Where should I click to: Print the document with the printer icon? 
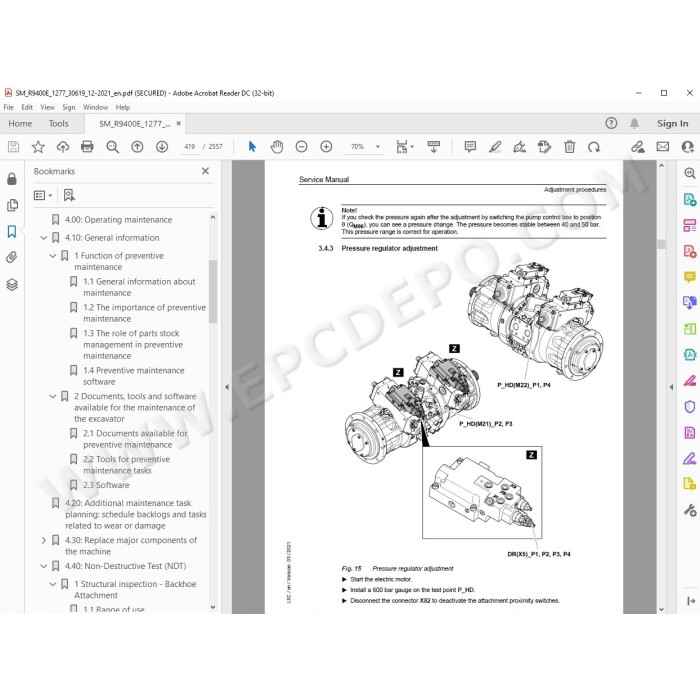click(x=88, y=147)
